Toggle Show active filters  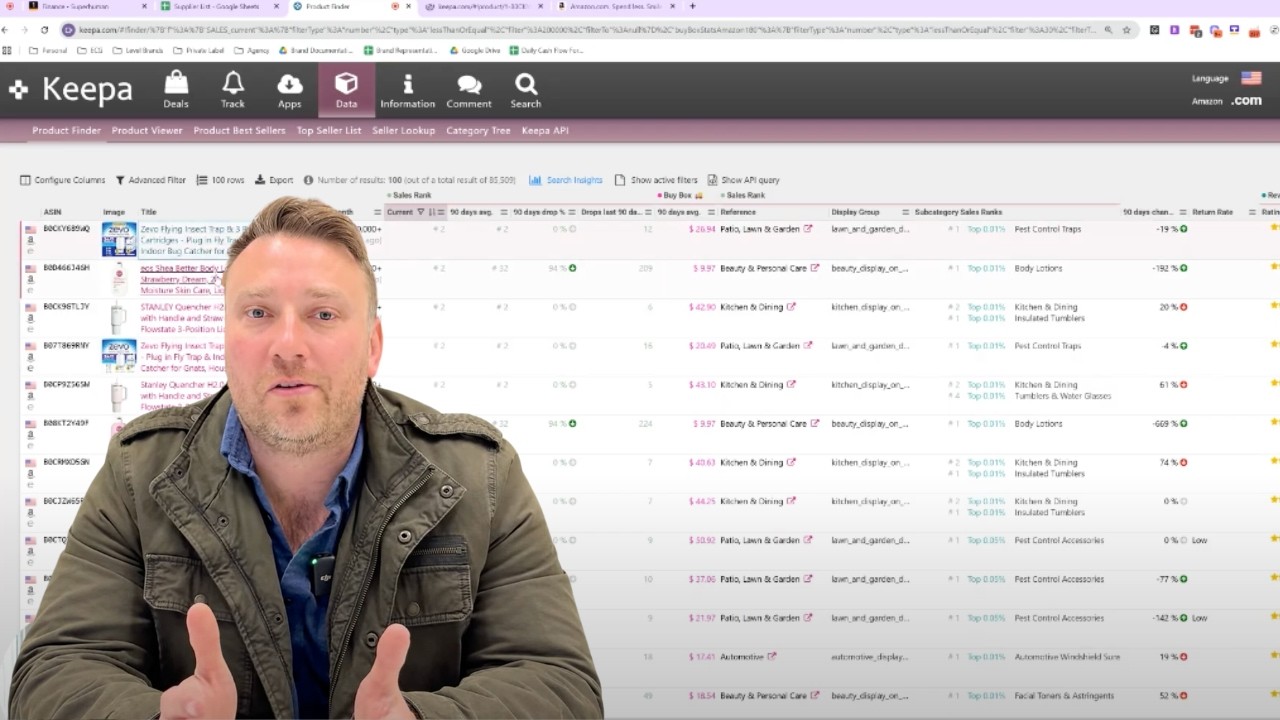[x=620, y=180]
